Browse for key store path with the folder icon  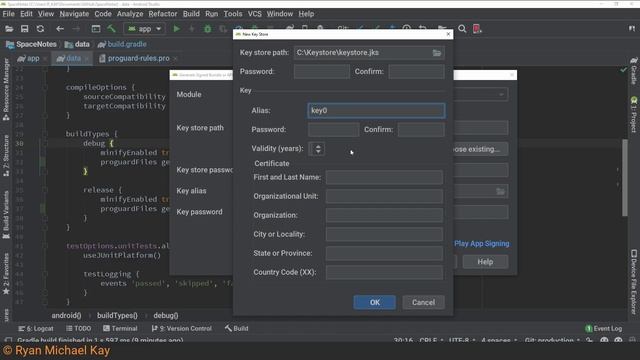(x=437, y=53)
